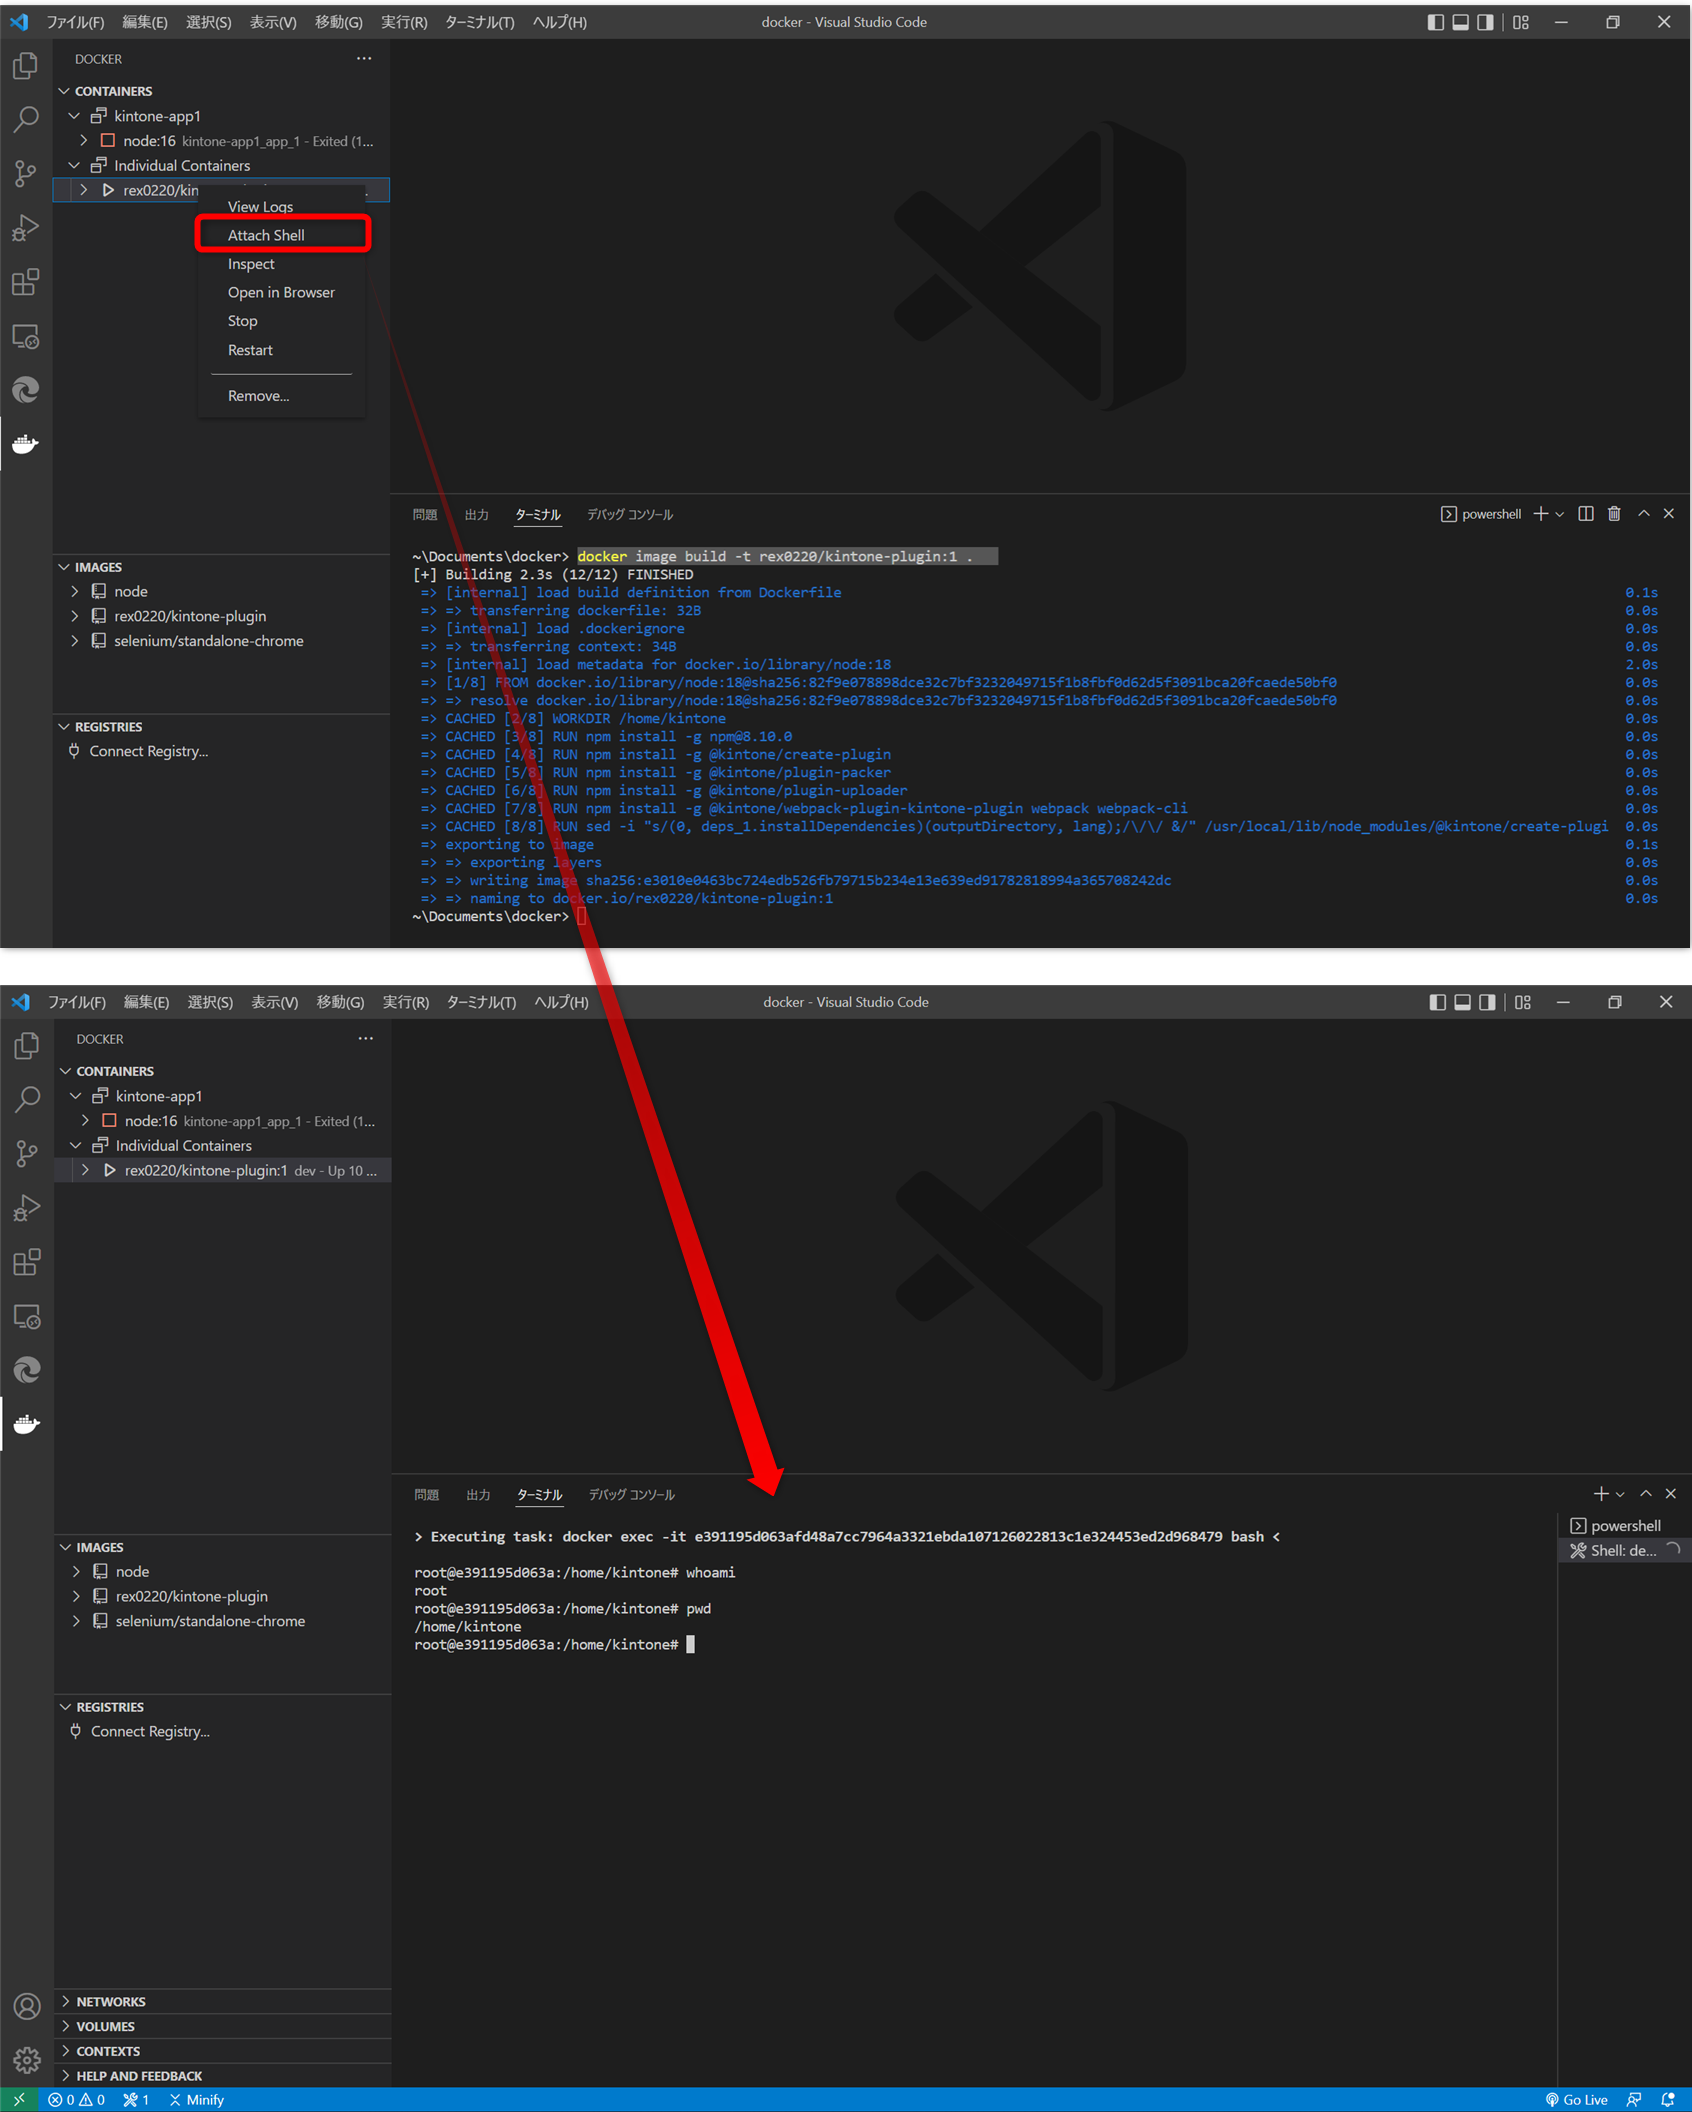Add new terminal with plus in top window
1692x2112 pixels.
[1541, 514]
